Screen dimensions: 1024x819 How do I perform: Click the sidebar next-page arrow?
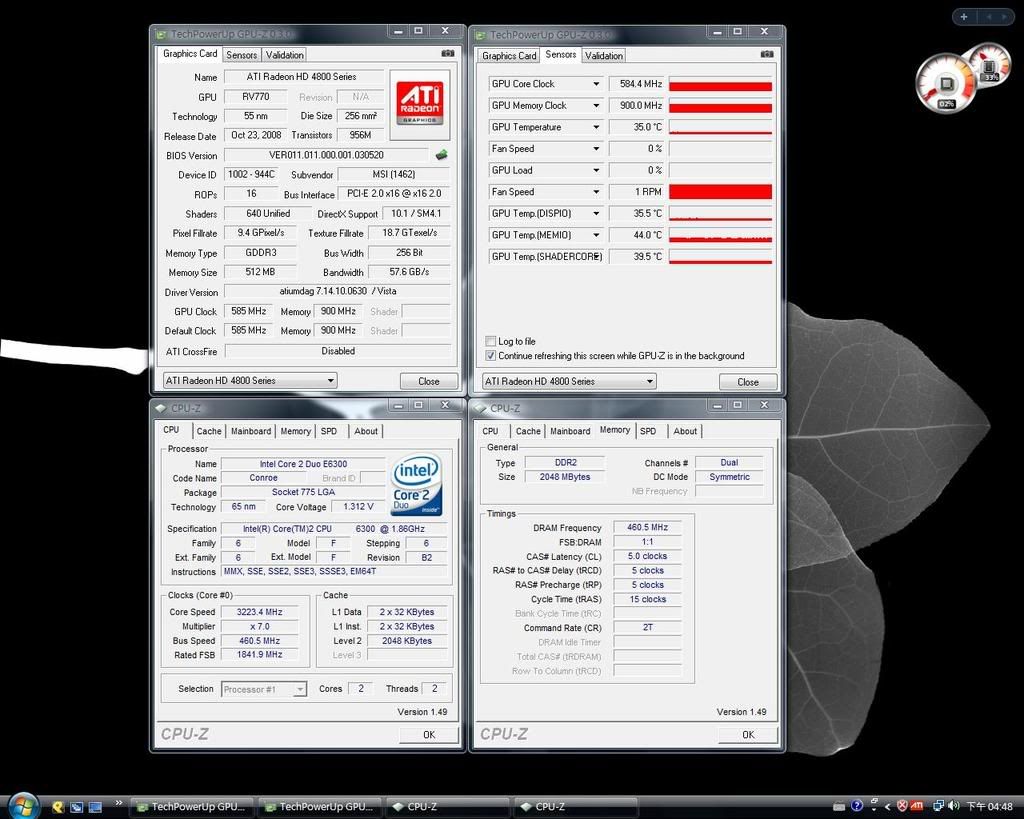pyautogui.click(x=1004, y=16)
